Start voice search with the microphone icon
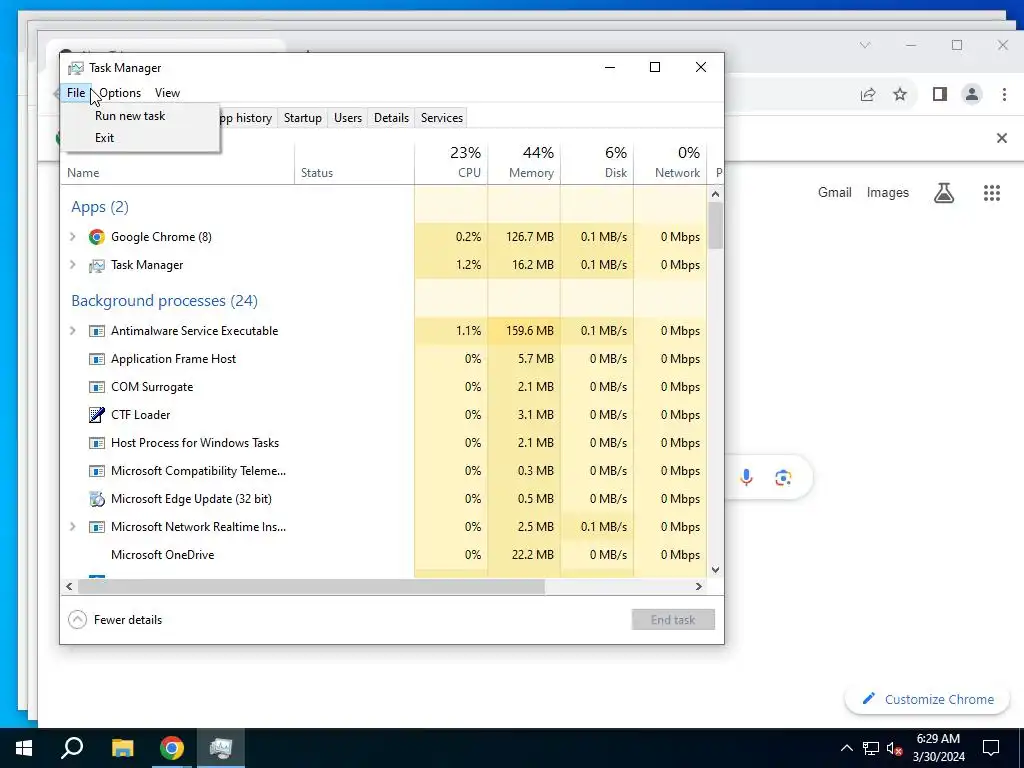This screenshot has width=1024, height=768. [x=746, y=477]
